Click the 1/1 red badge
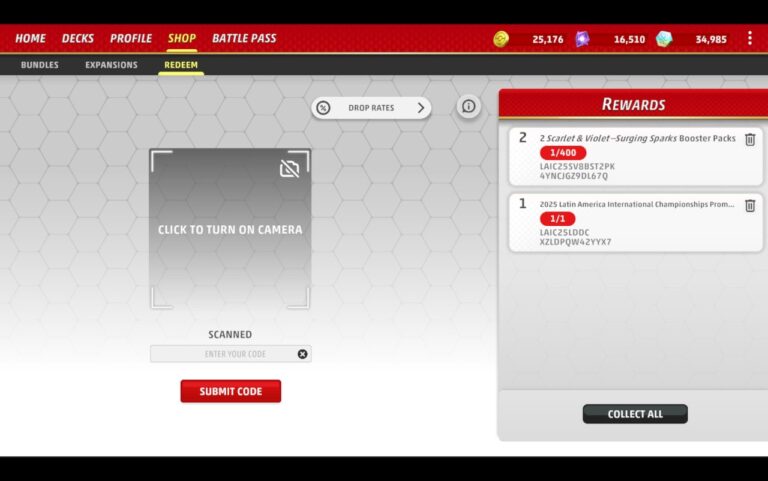 [x=557, y=219]
